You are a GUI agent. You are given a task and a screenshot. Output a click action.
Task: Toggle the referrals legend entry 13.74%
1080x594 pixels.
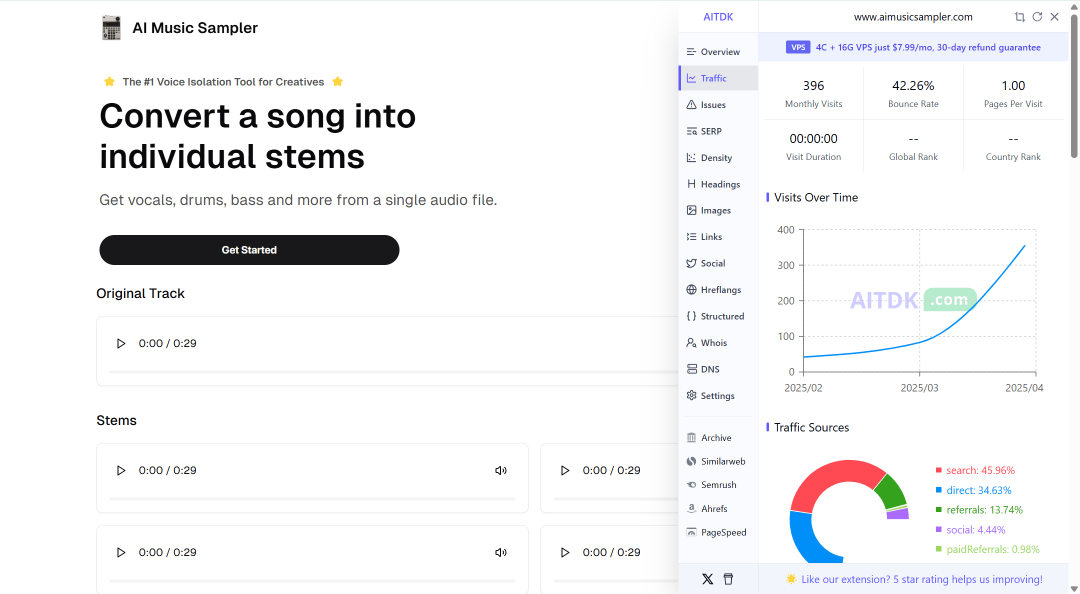click(x=979, y=510)
